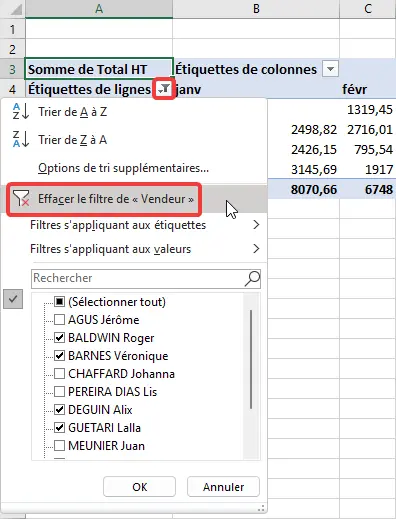Uncheck BALDWIN Roger in the list
Image resolution: width=396 pixels, height=519 pixels.
[x=59, y=338]
